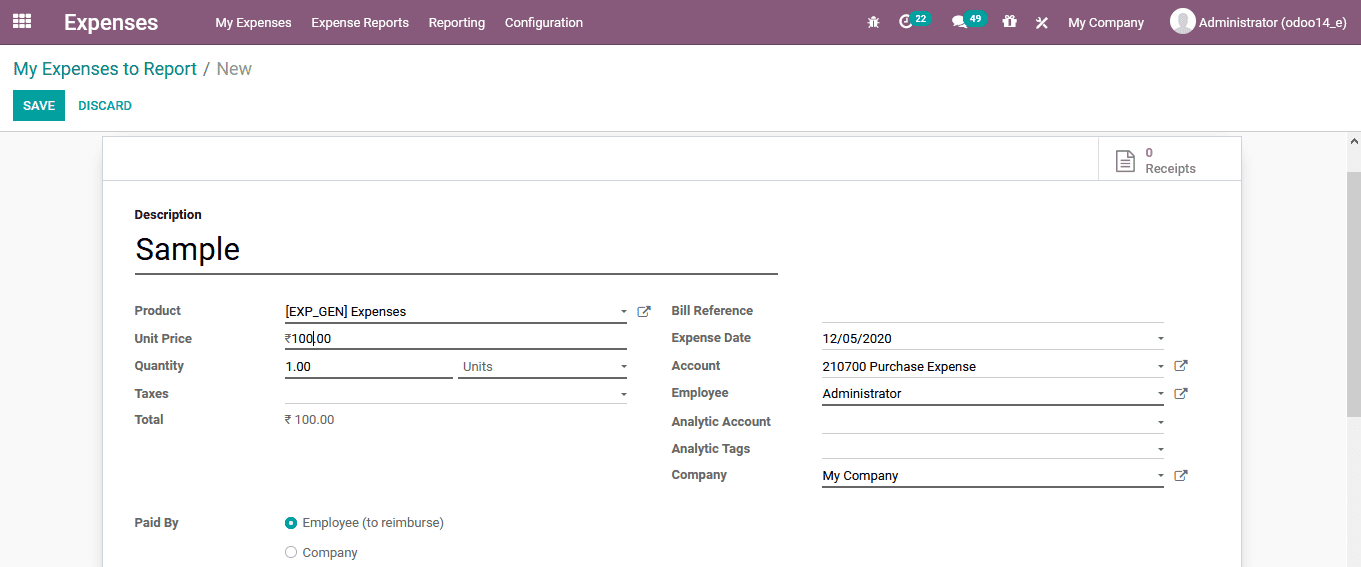The image size is (1361, 567).
Task: Open Administrator (odoo14_e) user menu
Action: pyautogui.click(x=1259, y=22)
